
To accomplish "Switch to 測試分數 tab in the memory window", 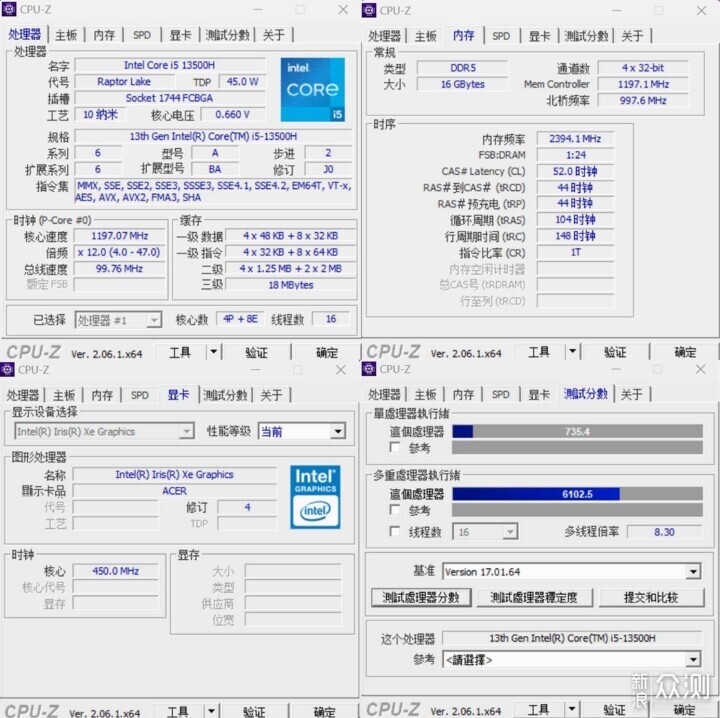I will click(586, 36).
